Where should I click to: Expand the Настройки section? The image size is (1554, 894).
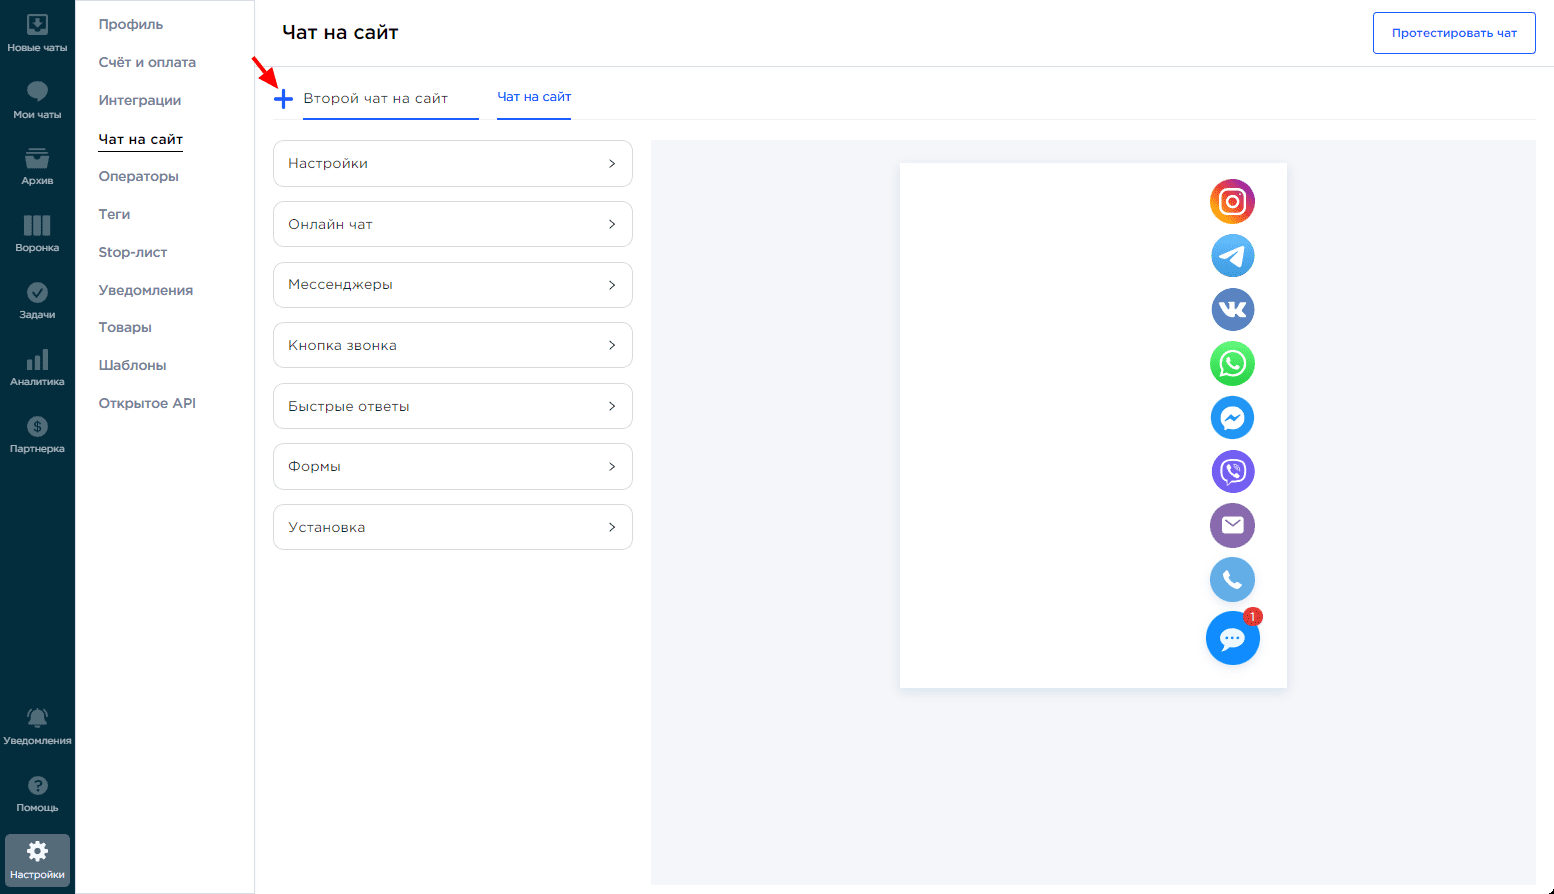coord(452,164)
